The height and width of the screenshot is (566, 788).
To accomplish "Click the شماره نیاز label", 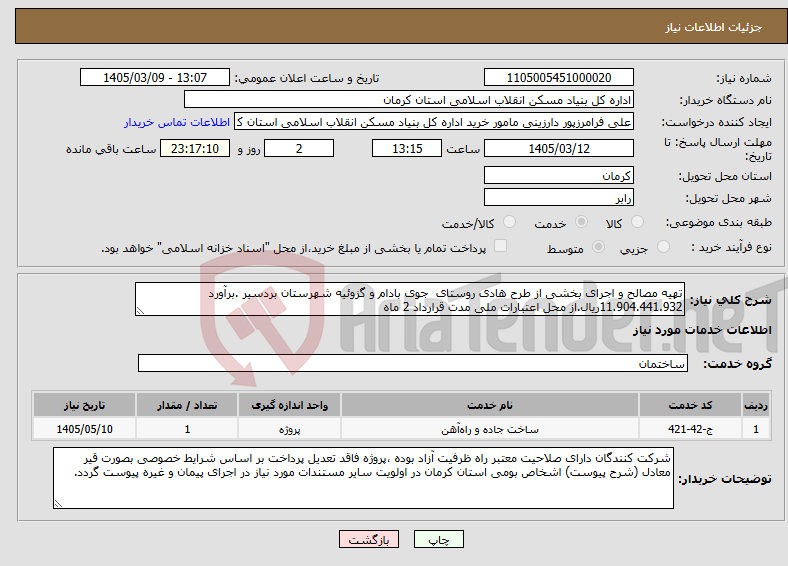I will click(x=744, y=78).
